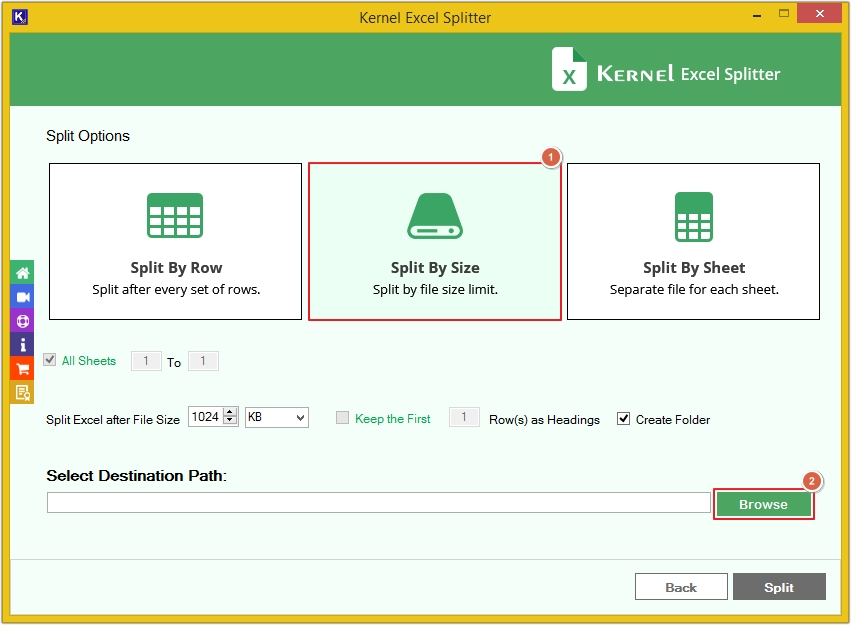Click the Split By Size drive icon
Screen dimensions: 852x626
coord(435,216)
